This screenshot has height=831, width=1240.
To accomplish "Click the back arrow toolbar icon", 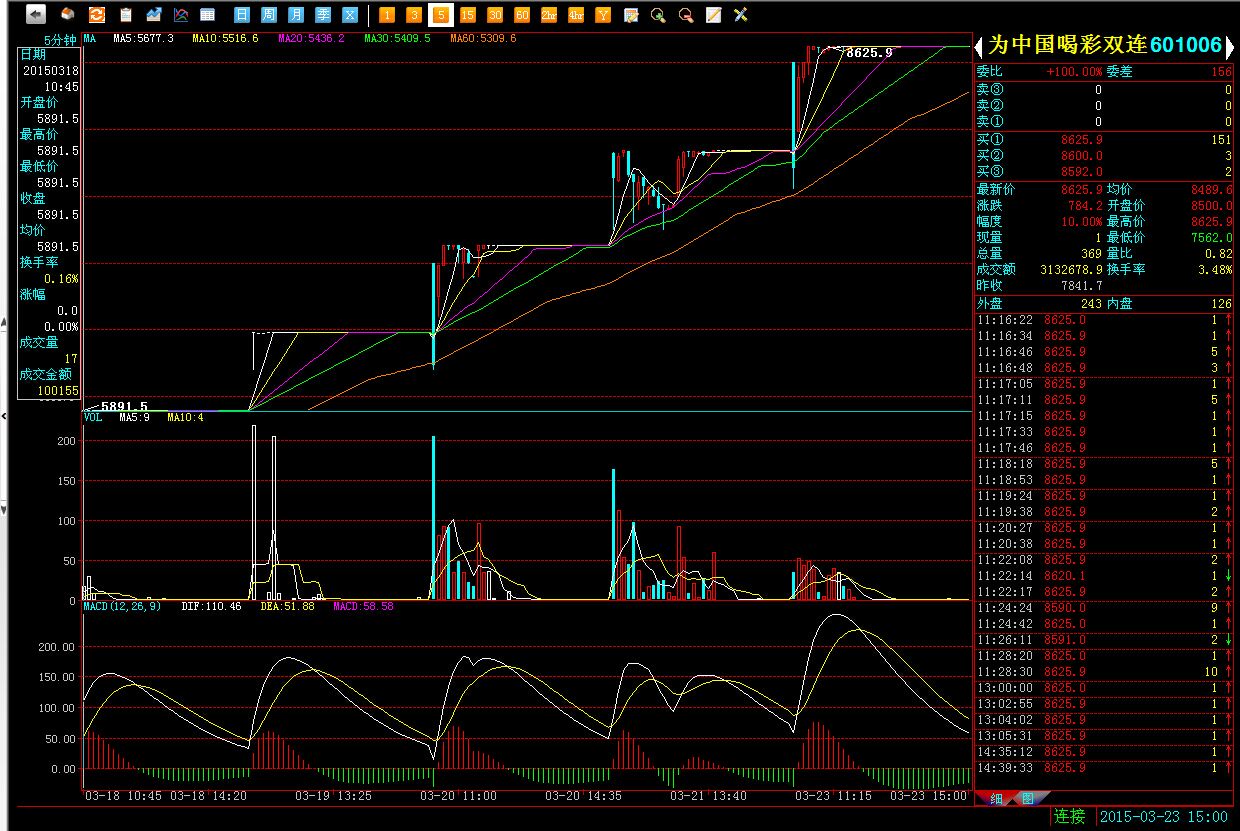I will click(x=36, y=15).
